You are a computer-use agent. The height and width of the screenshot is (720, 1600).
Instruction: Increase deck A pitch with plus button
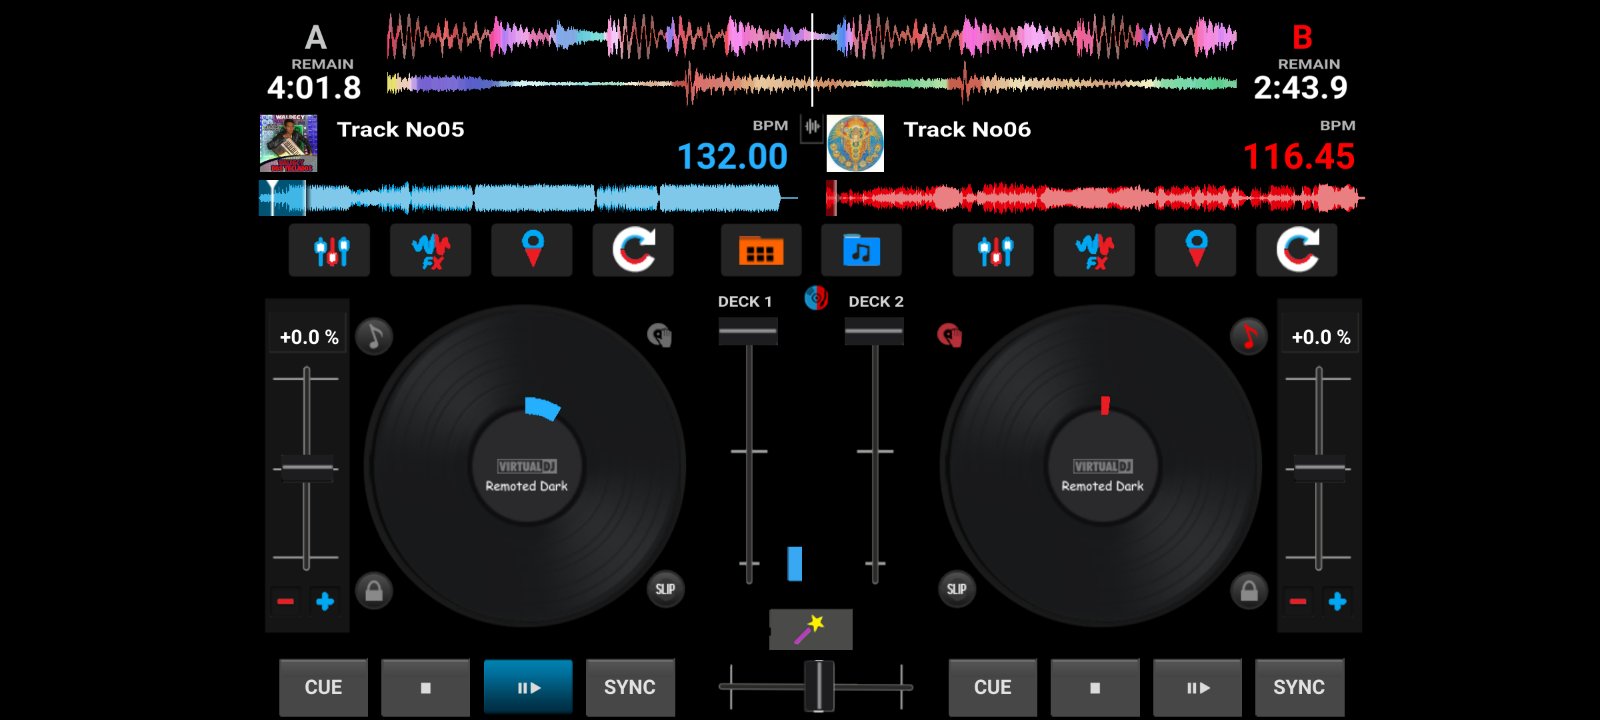[325, 602]
